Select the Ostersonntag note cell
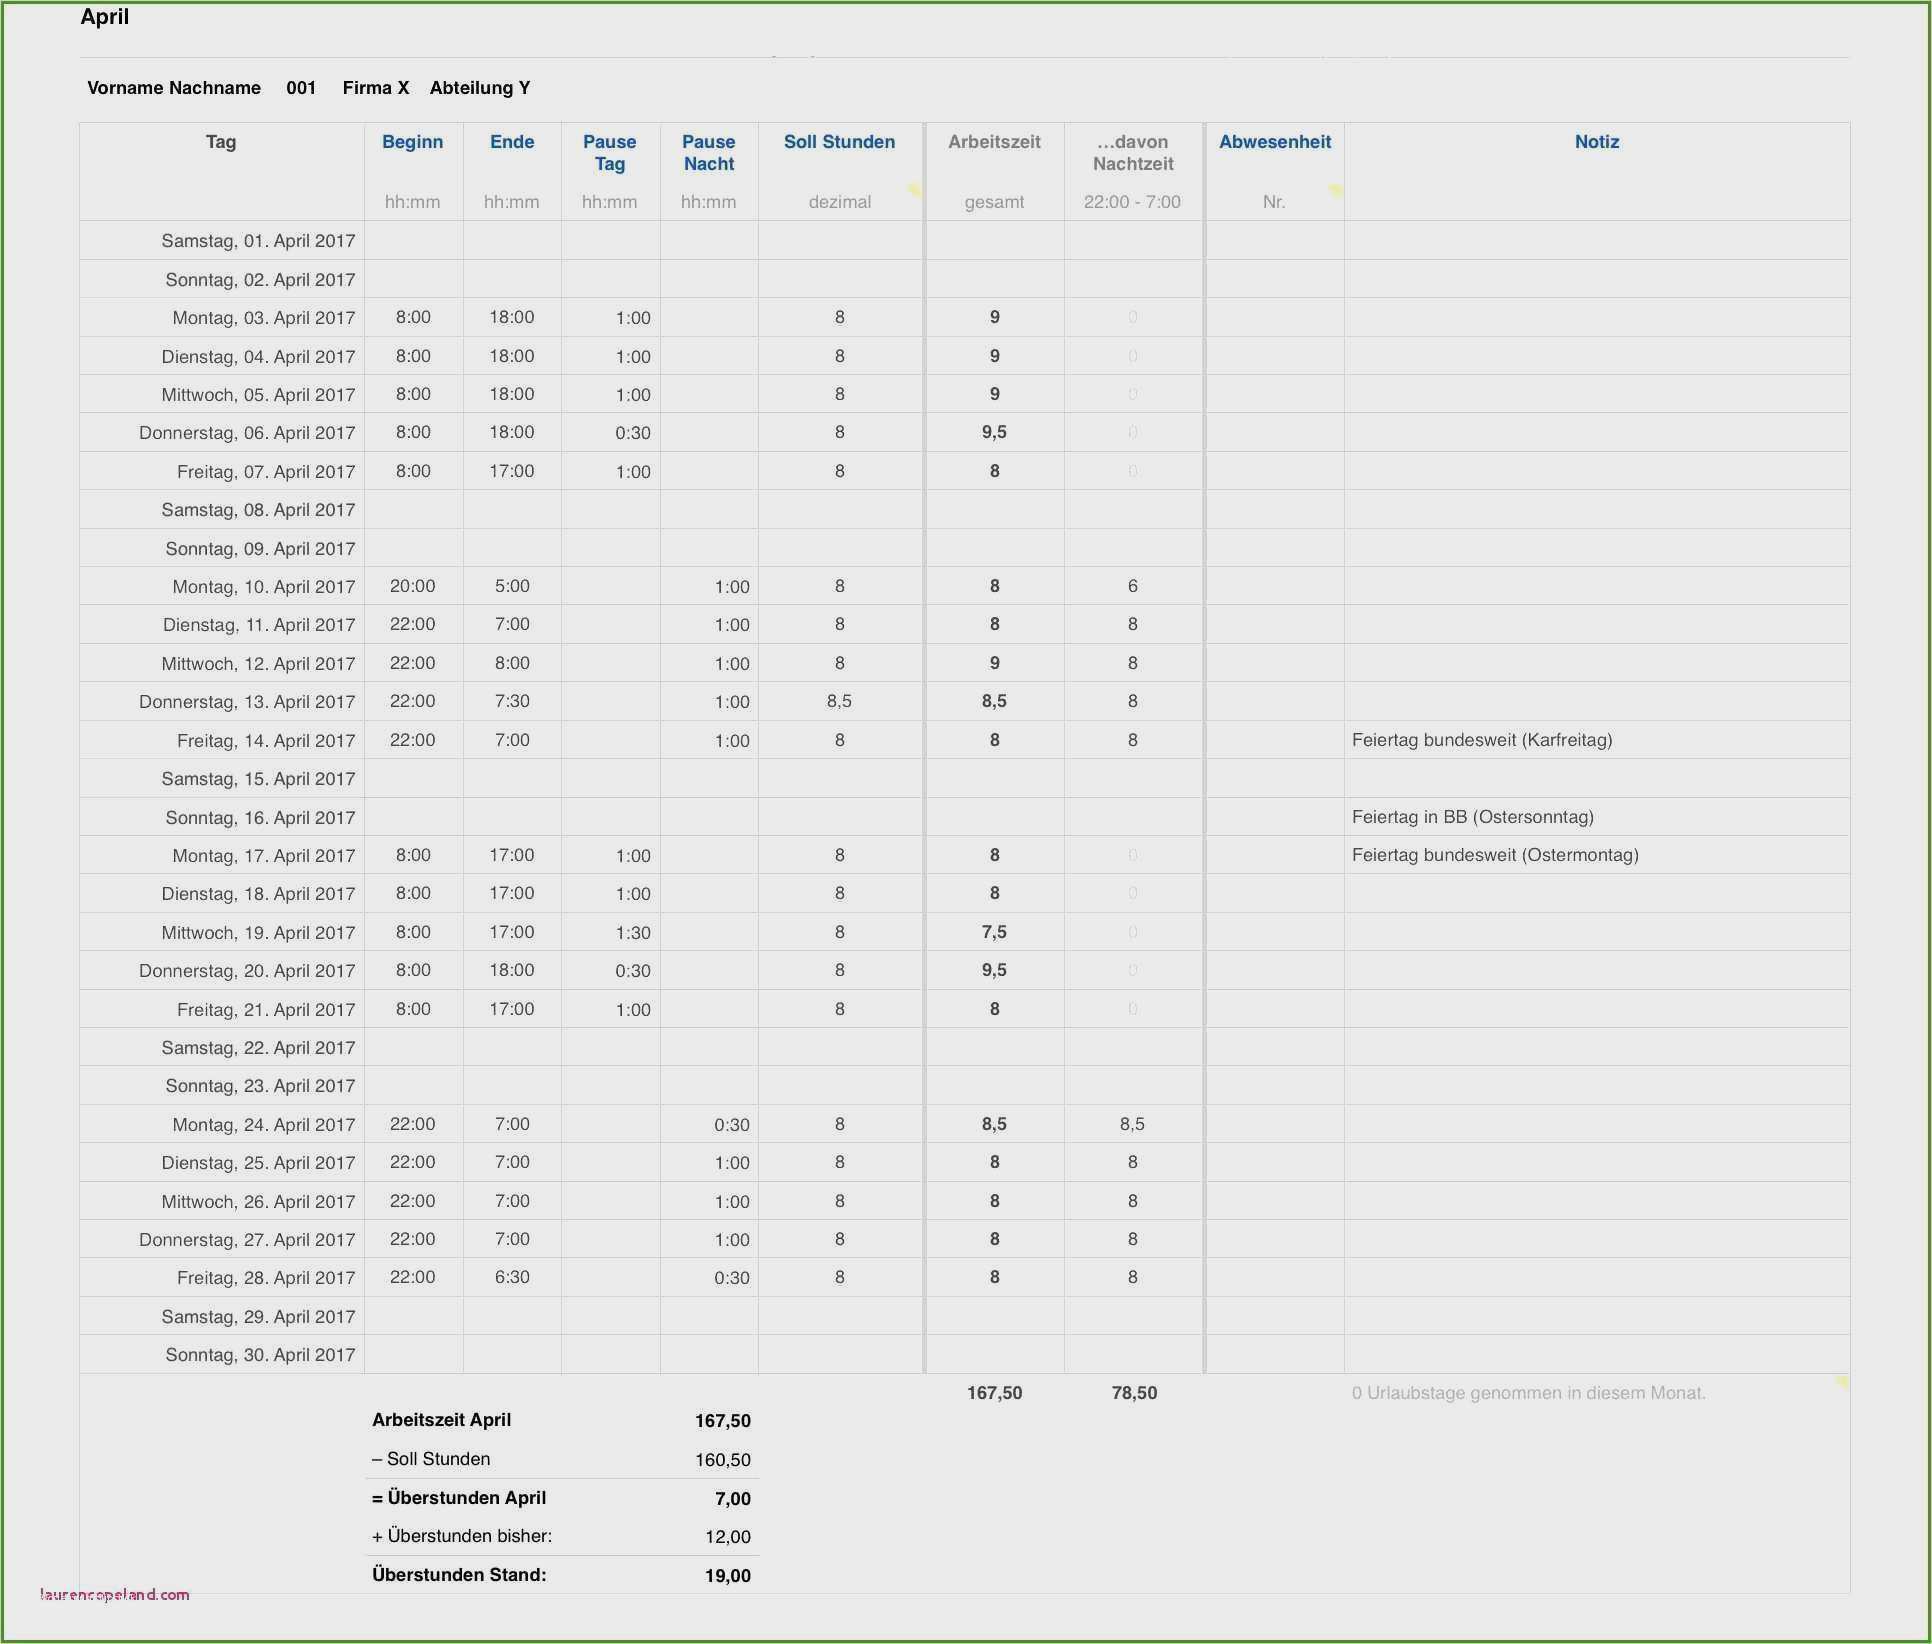The width and height of the screenshot is (1932, 1644). (x=1472, y=817)
